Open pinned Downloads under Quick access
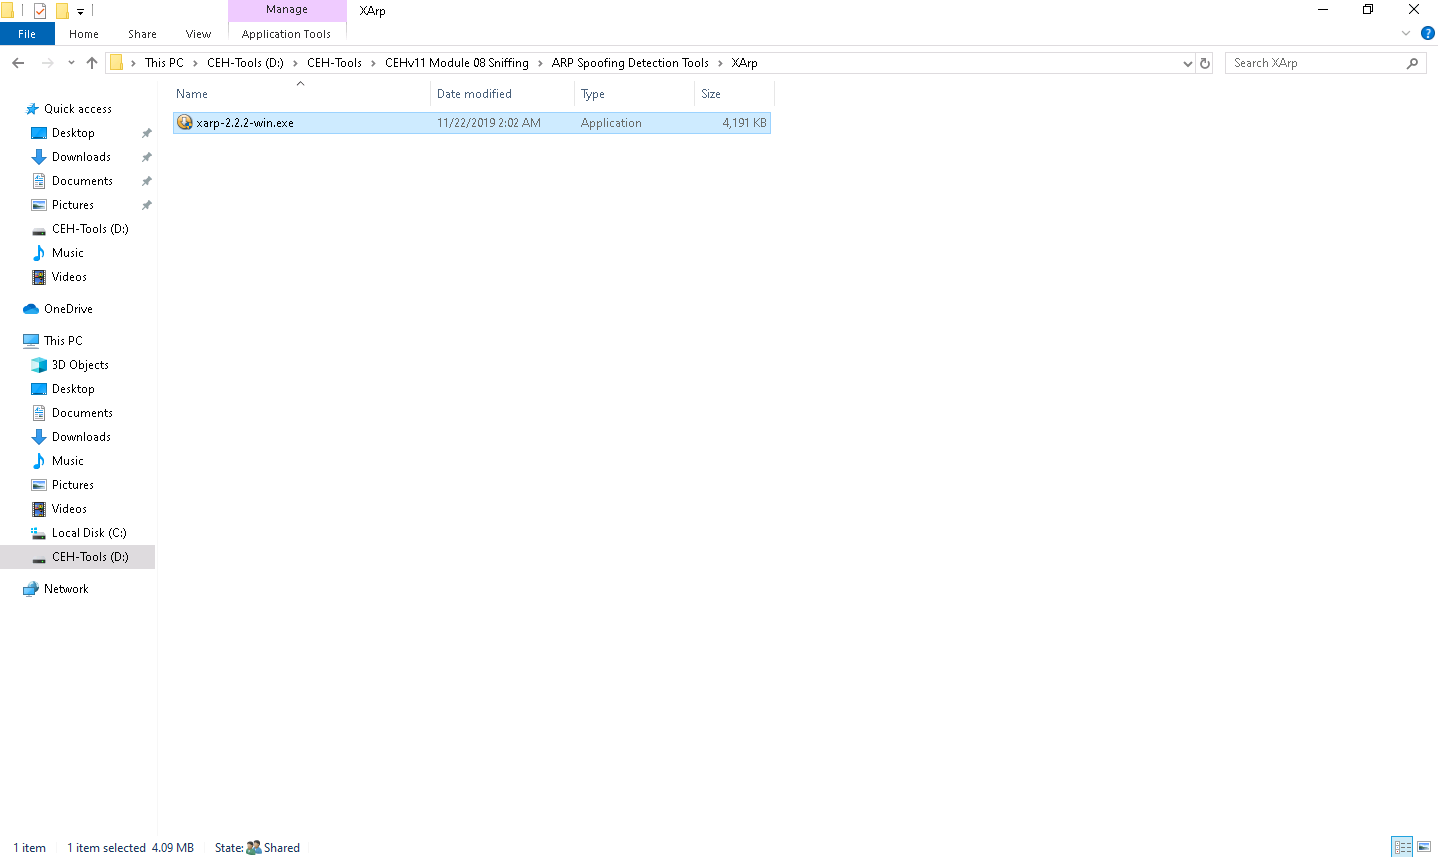This screenshot has height=857, width=1438. point(81,157)
